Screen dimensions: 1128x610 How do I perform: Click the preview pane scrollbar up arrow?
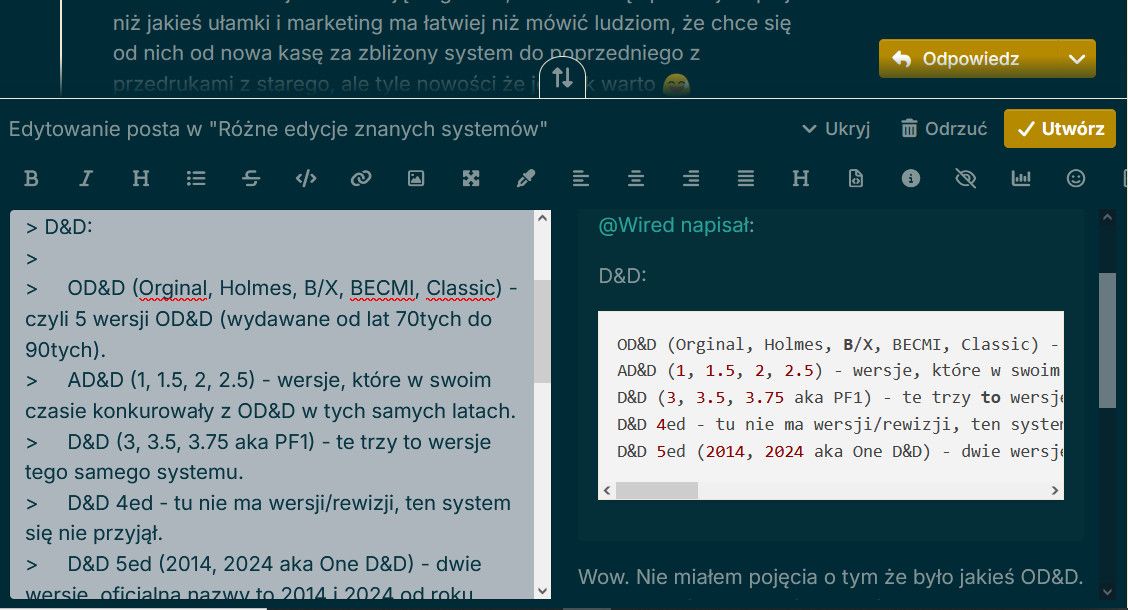pyautogui.click(x=1108, y=218)
